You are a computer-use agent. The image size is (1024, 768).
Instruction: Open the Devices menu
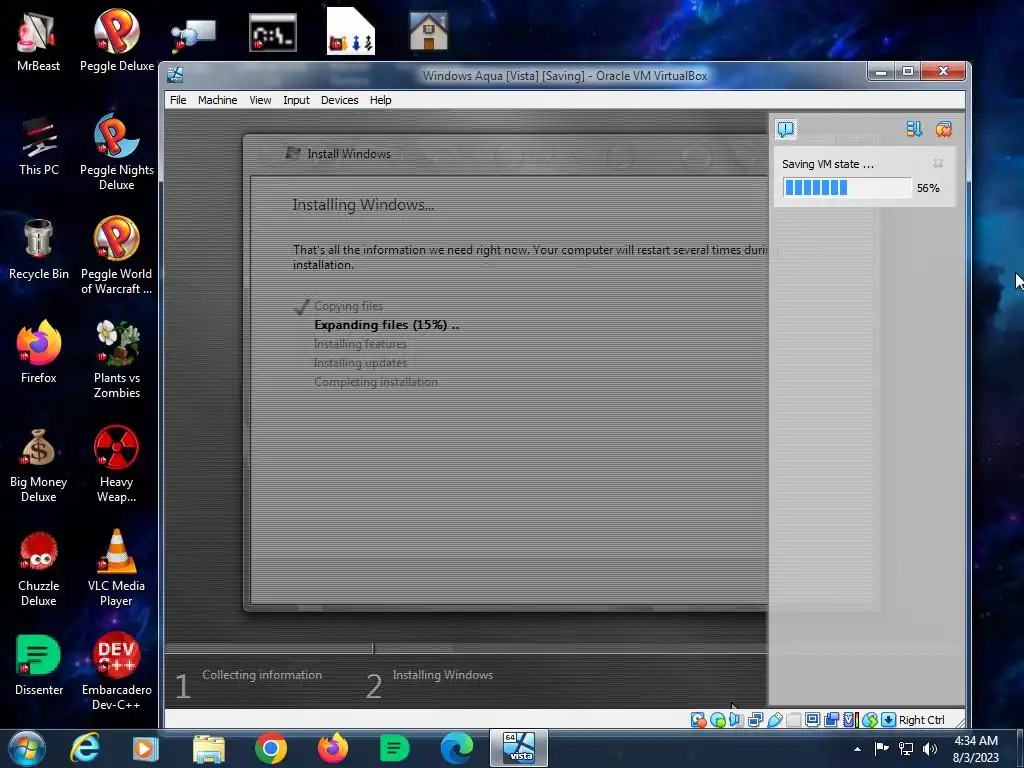pos(340,100)
